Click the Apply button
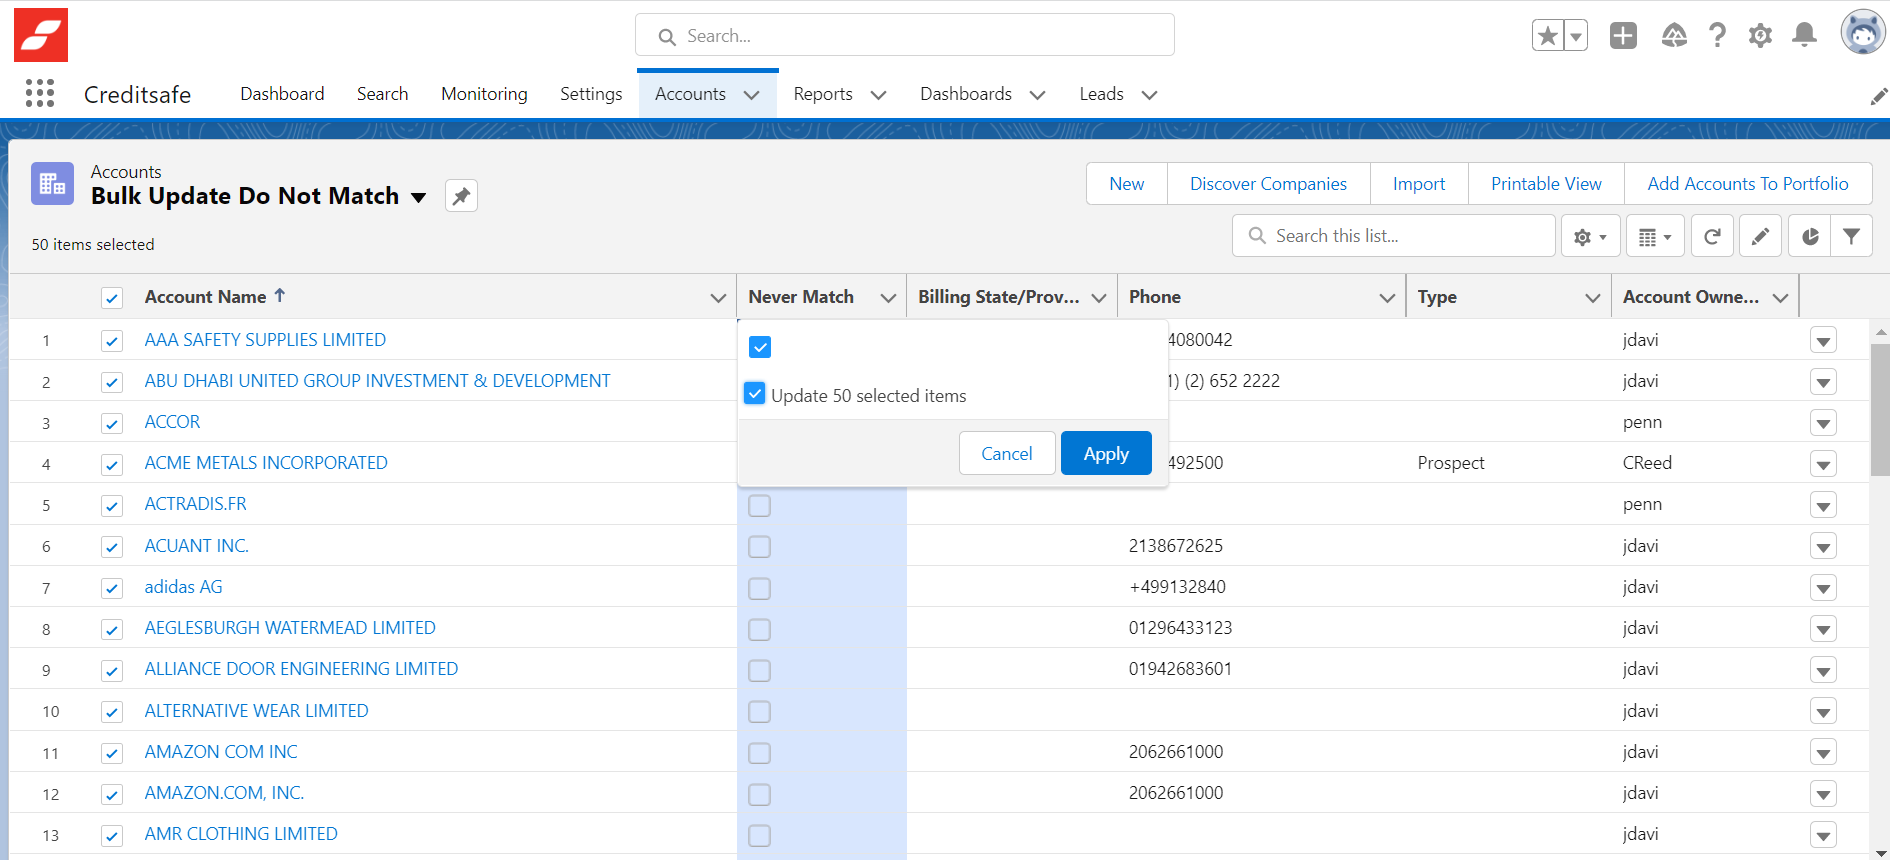1890x860 pixels. tap(1106, 453)
